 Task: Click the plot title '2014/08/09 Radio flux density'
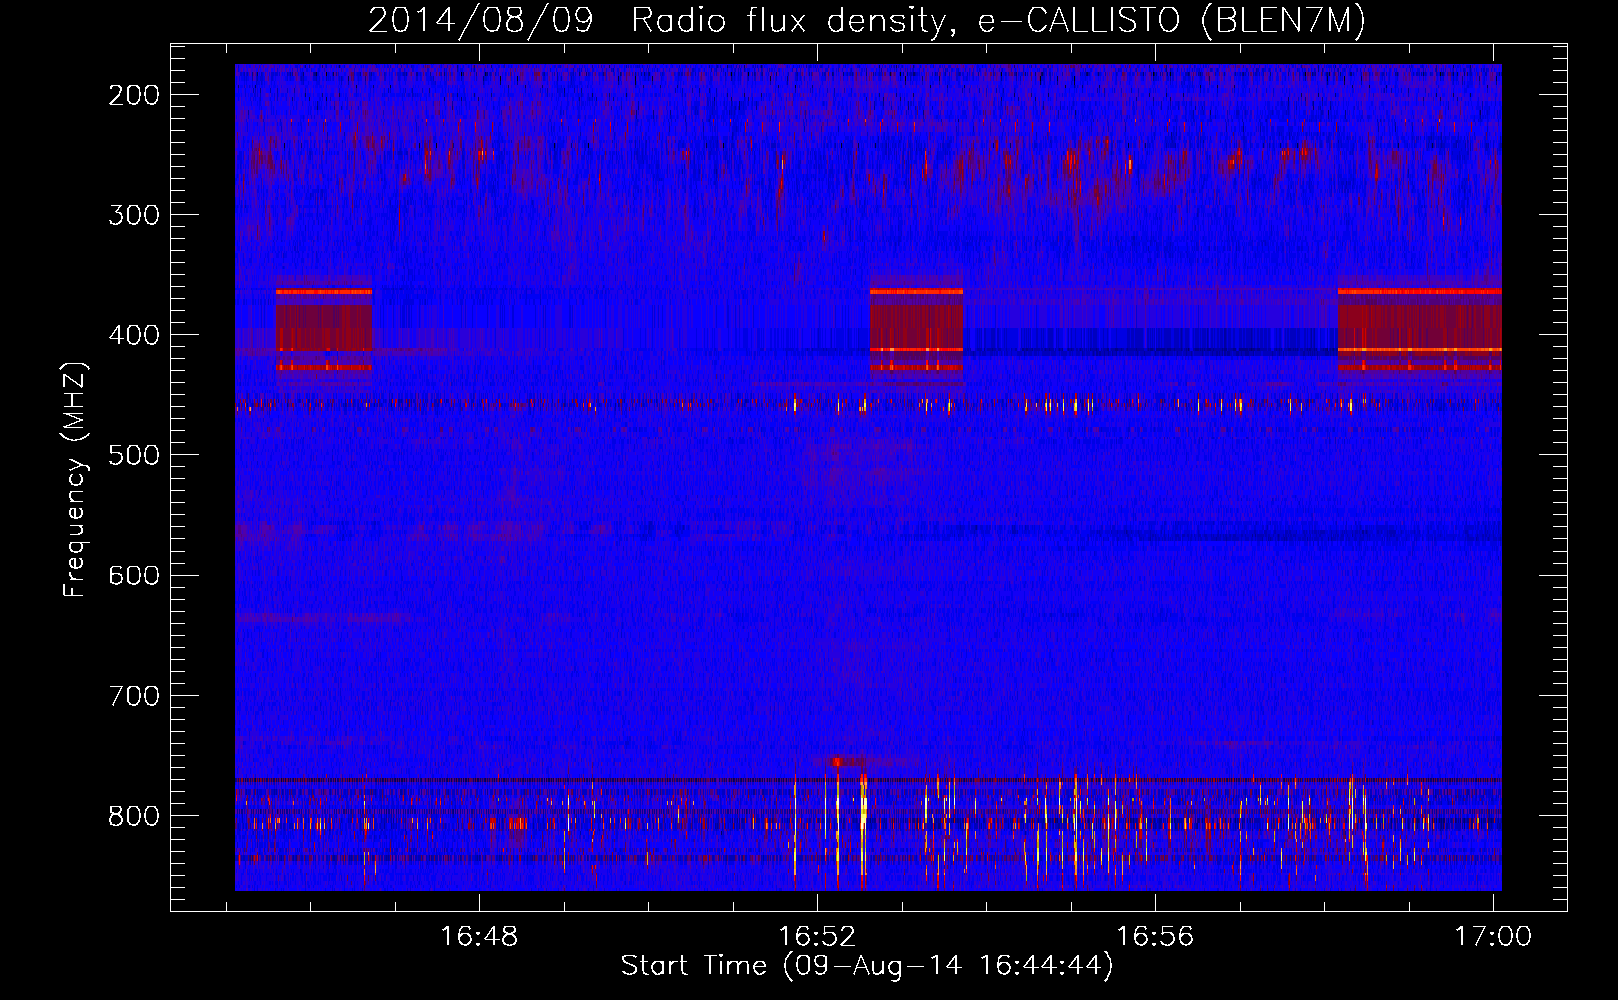tap(867, 21)
